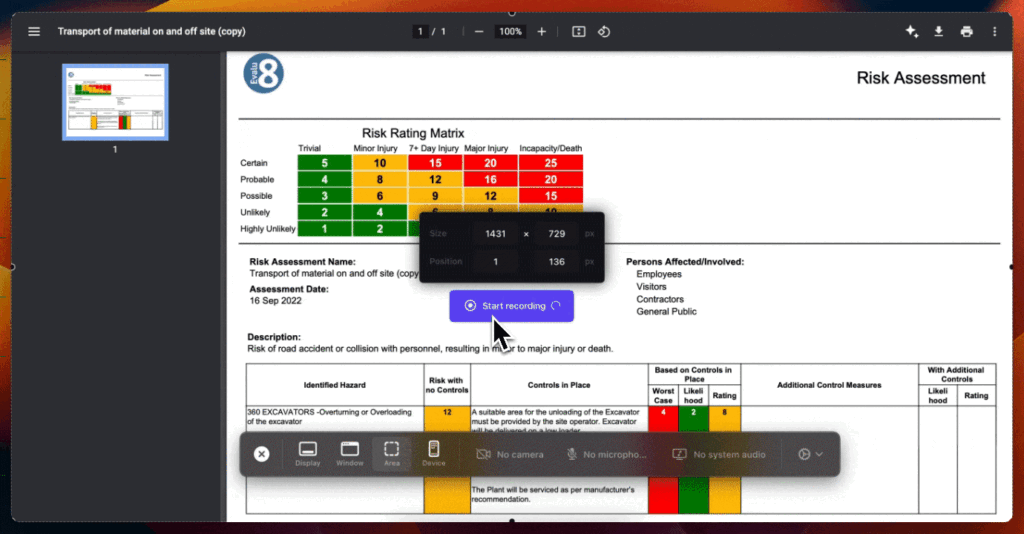Zoom in with the plus button
The image size is (1024, 534).
click(541, 31)
